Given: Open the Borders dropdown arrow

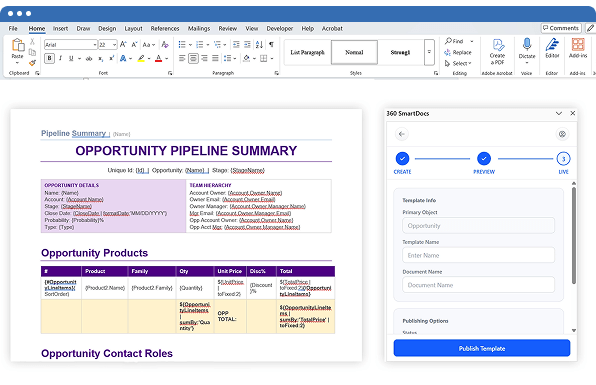Looking at the screenshot, I should (x=272, y=59).
